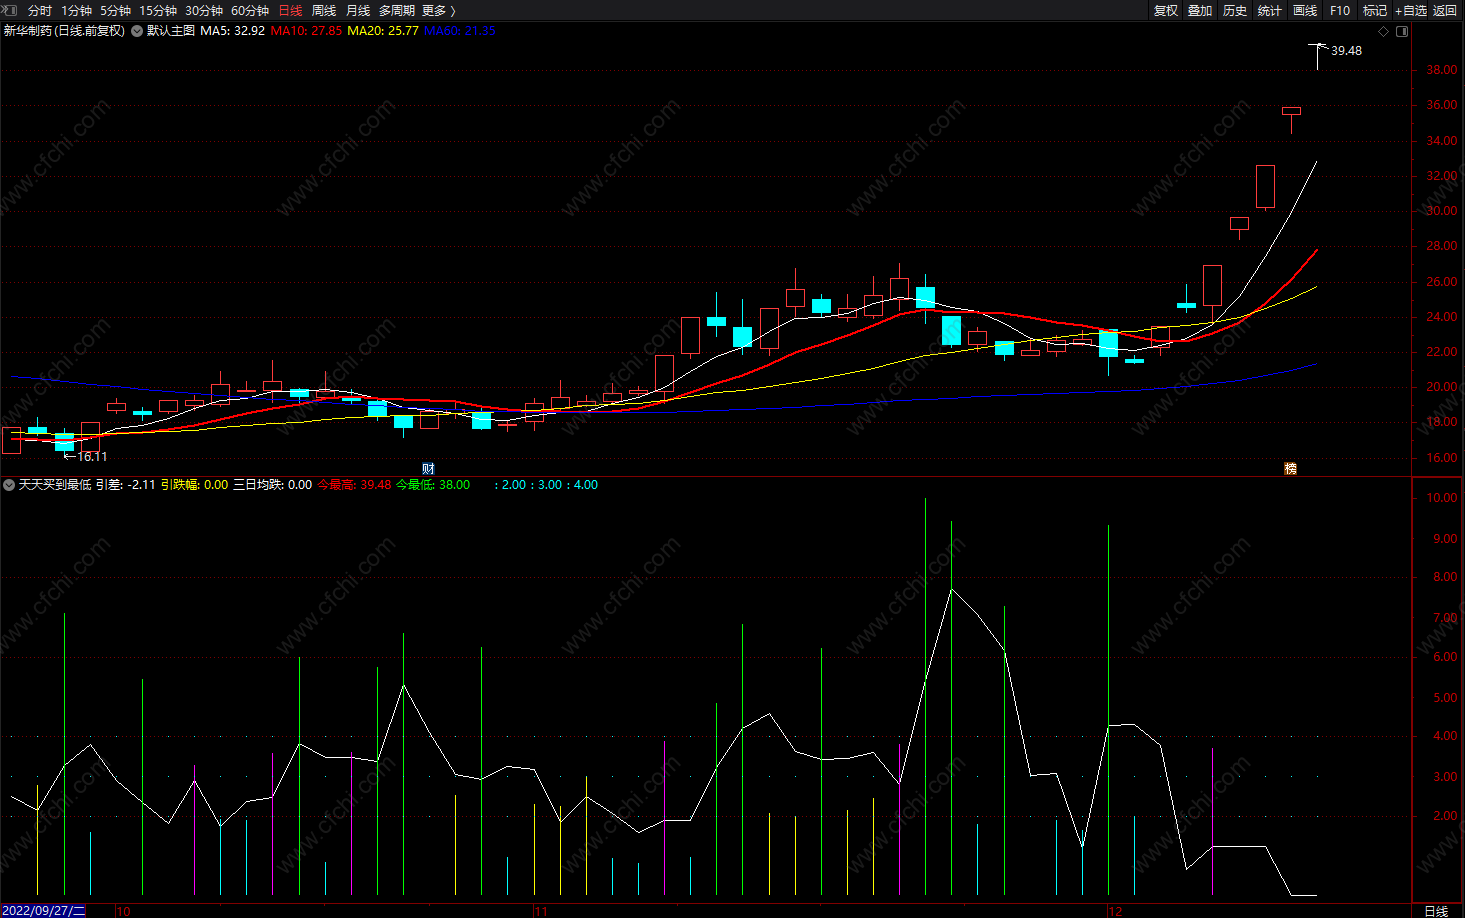
Task: Click the collapse panel icon at top-left
Action: point(10,10)
